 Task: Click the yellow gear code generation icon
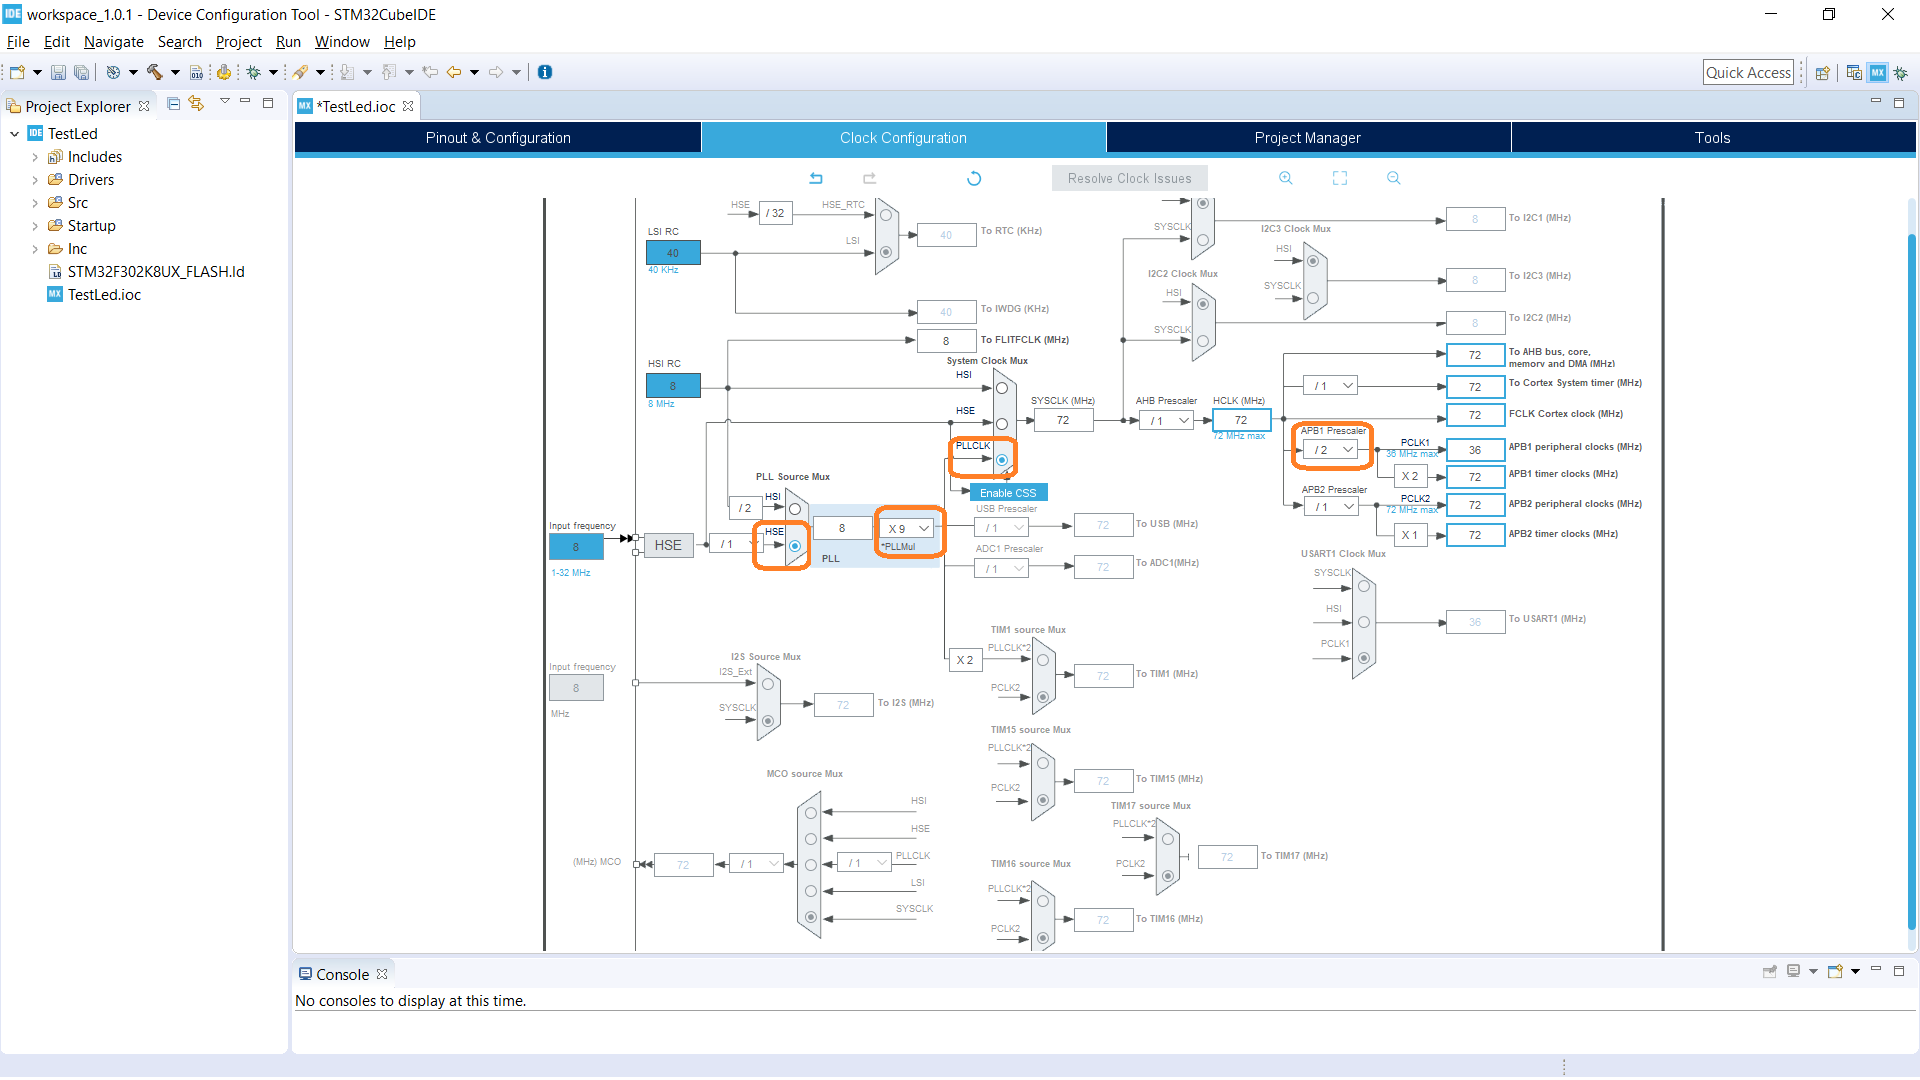(224, 72)
